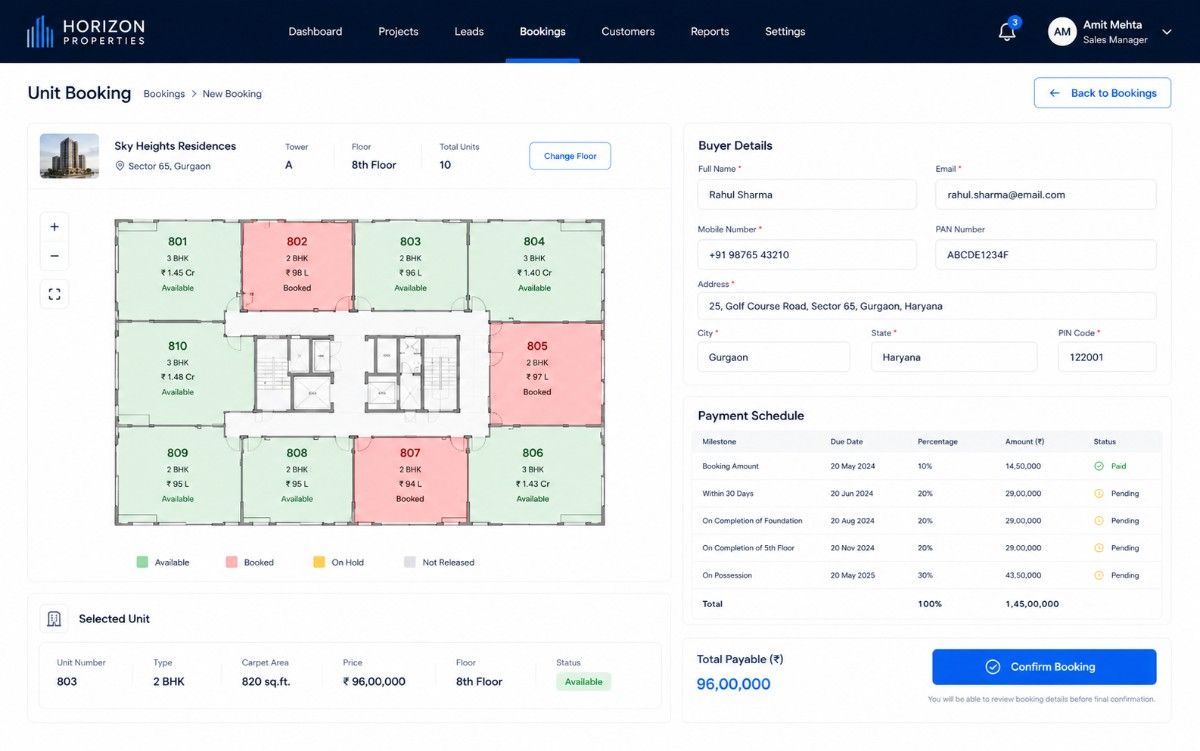1200x751 pixels.
Task: Select booked unit 802 on the plan
Action: 297,264
